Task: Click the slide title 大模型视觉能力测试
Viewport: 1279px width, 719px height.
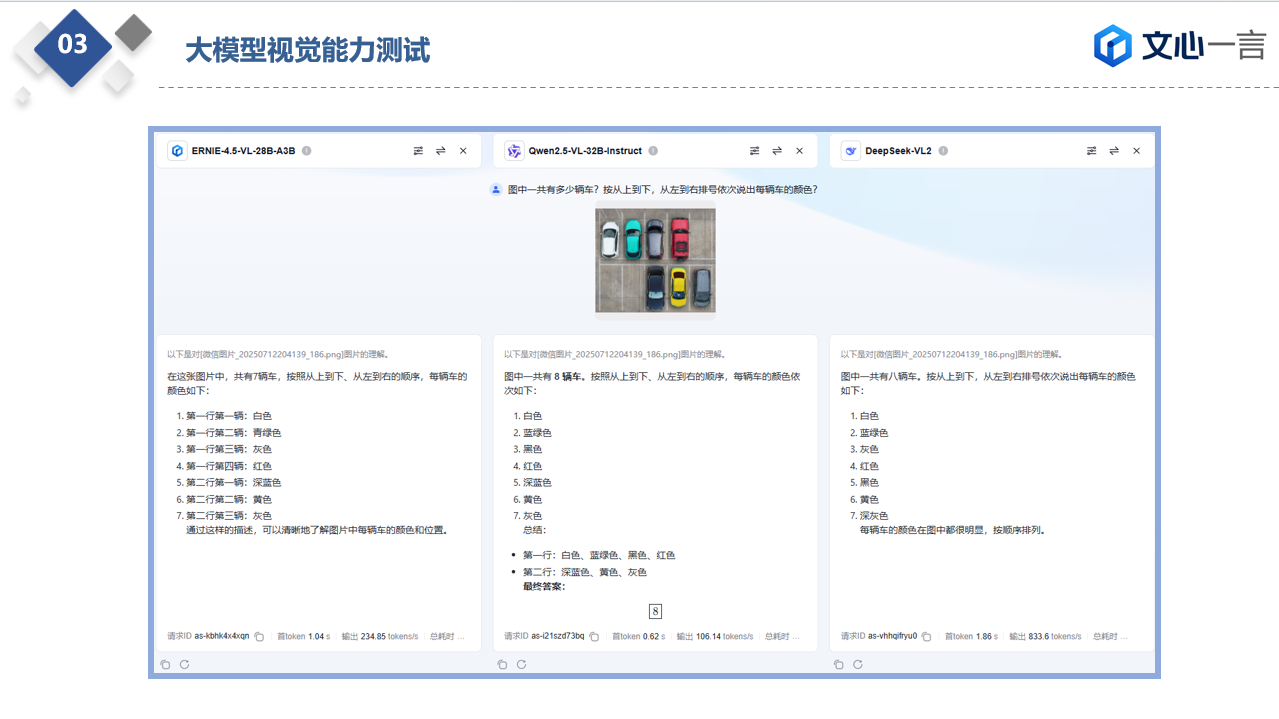Action: coord(308,50)
